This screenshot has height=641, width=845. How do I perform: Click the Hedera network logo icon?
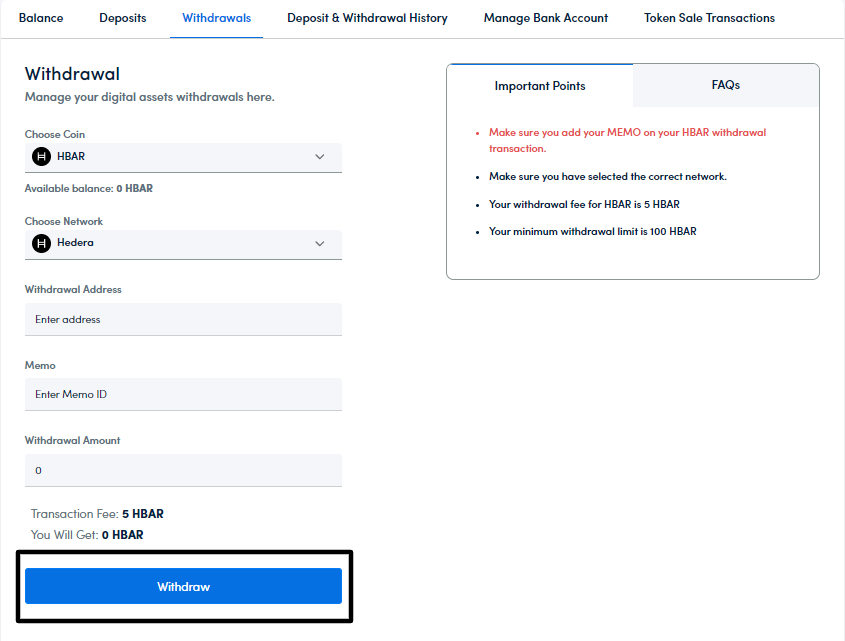41,243
